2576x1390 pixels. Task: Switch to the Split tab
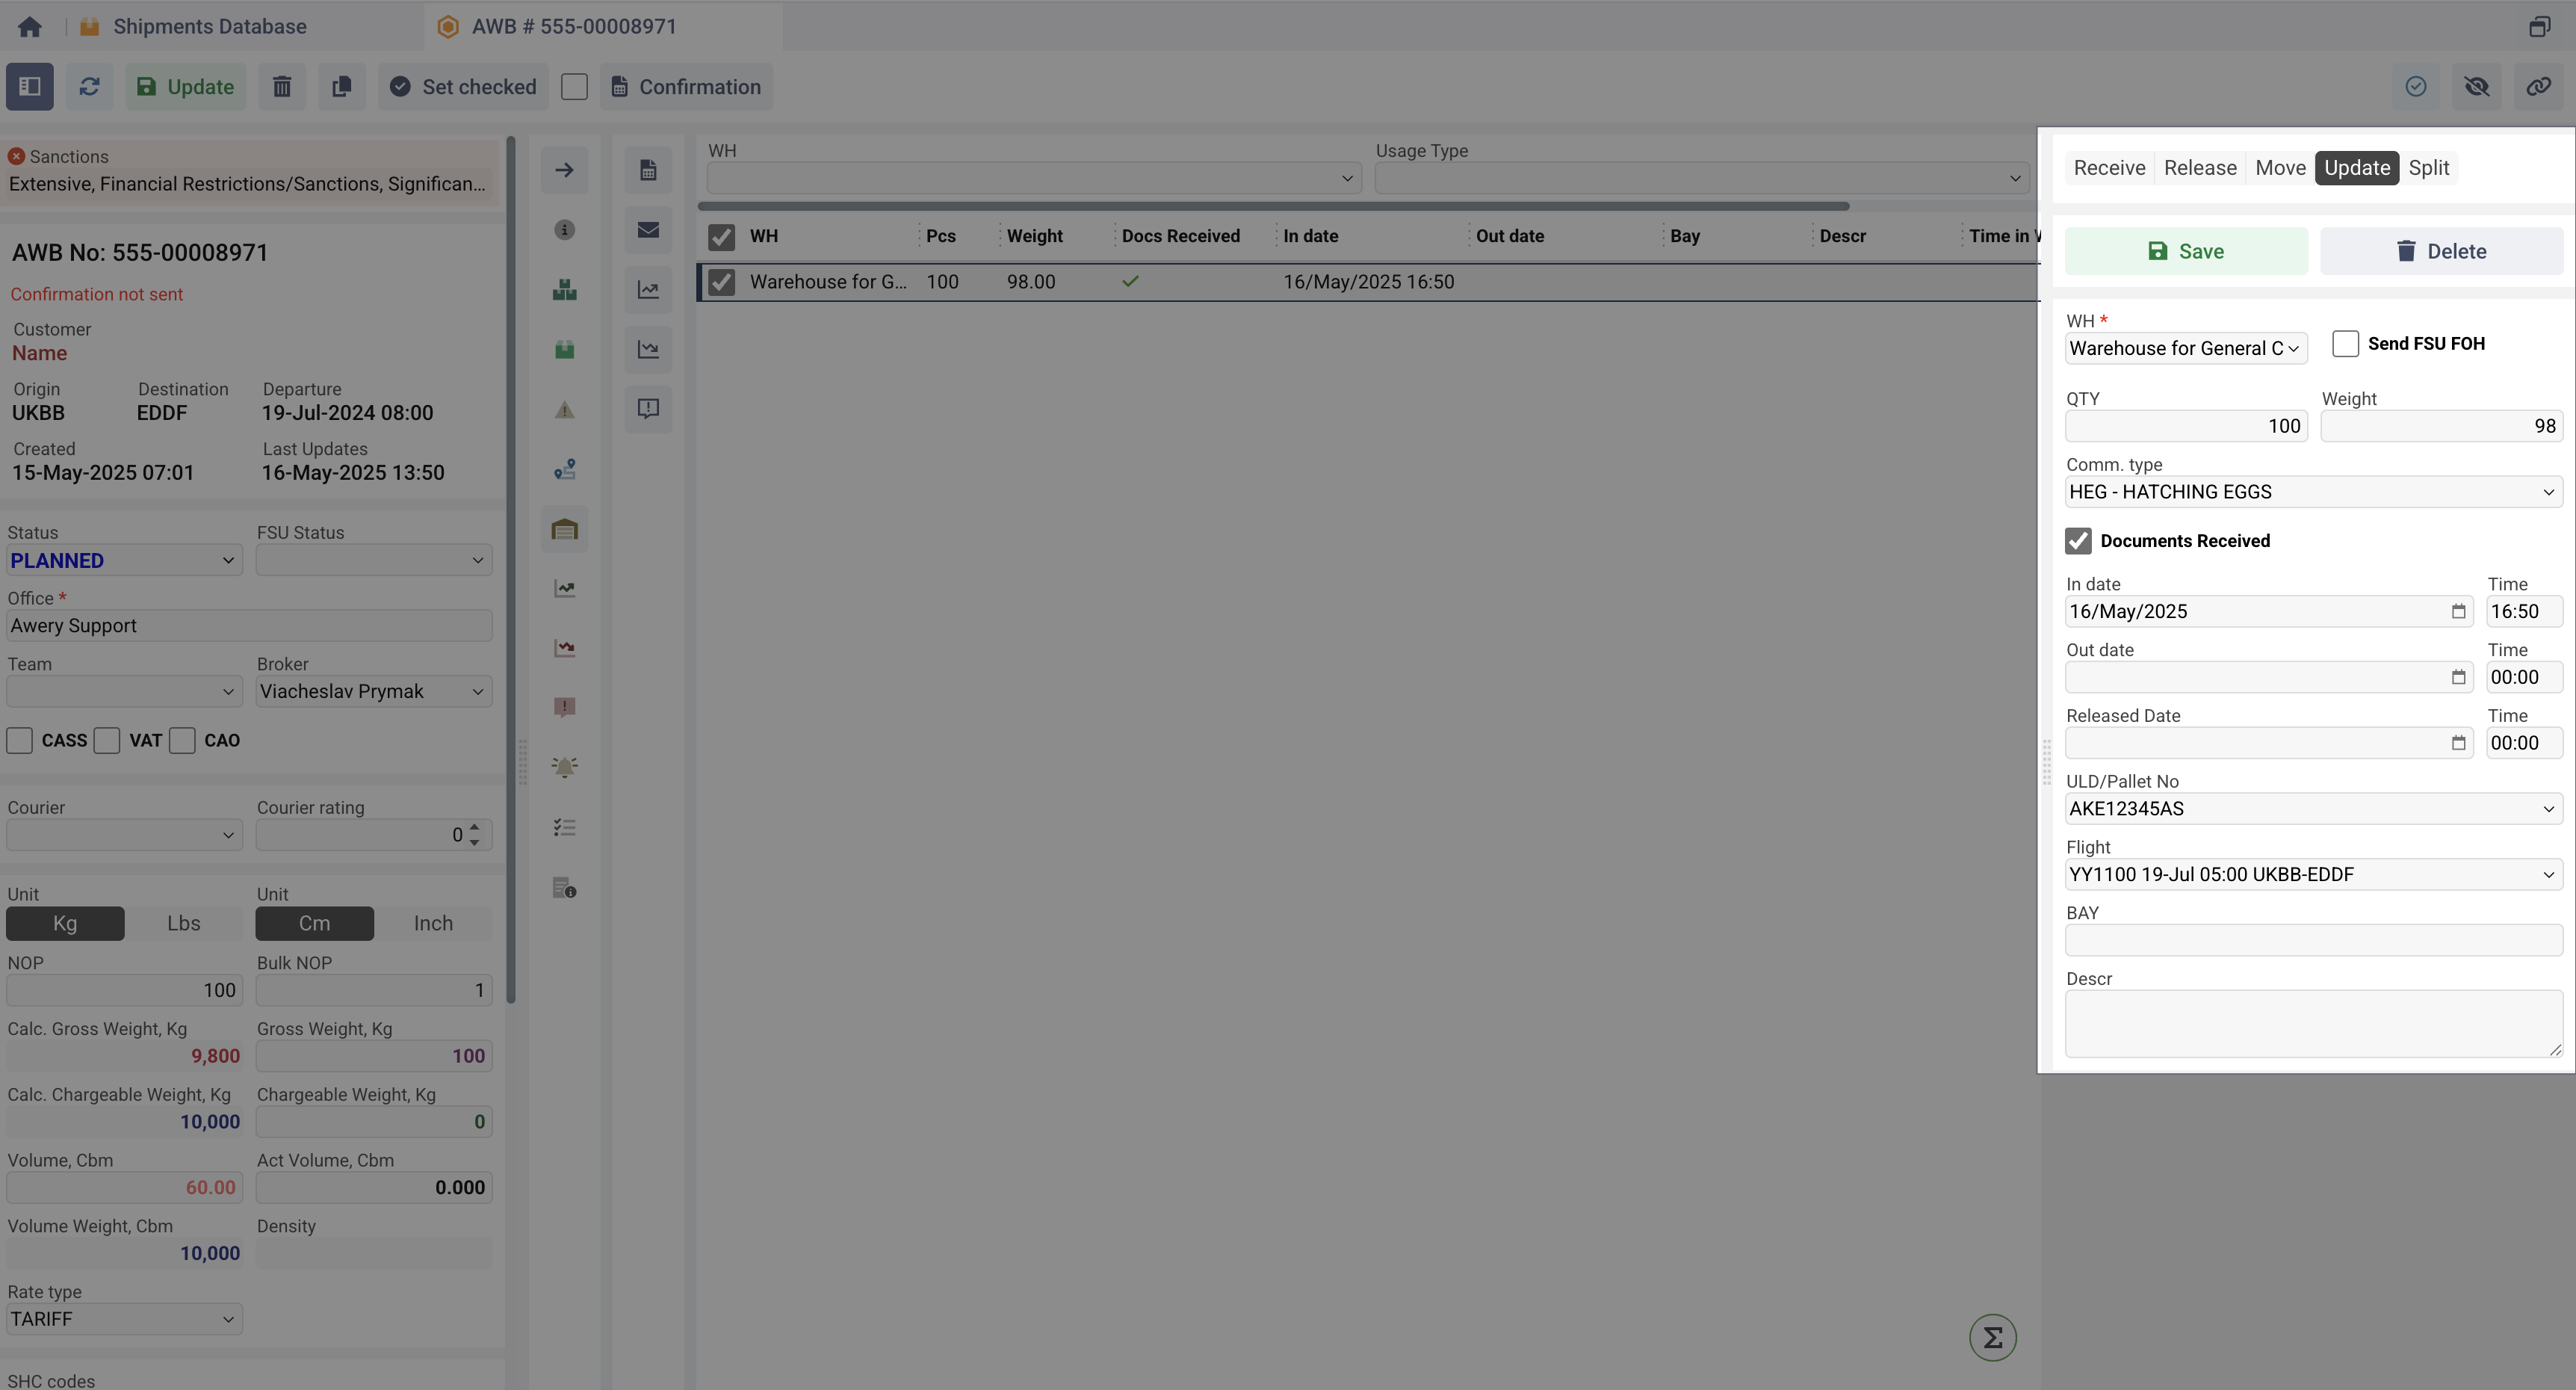point(2428,168)
